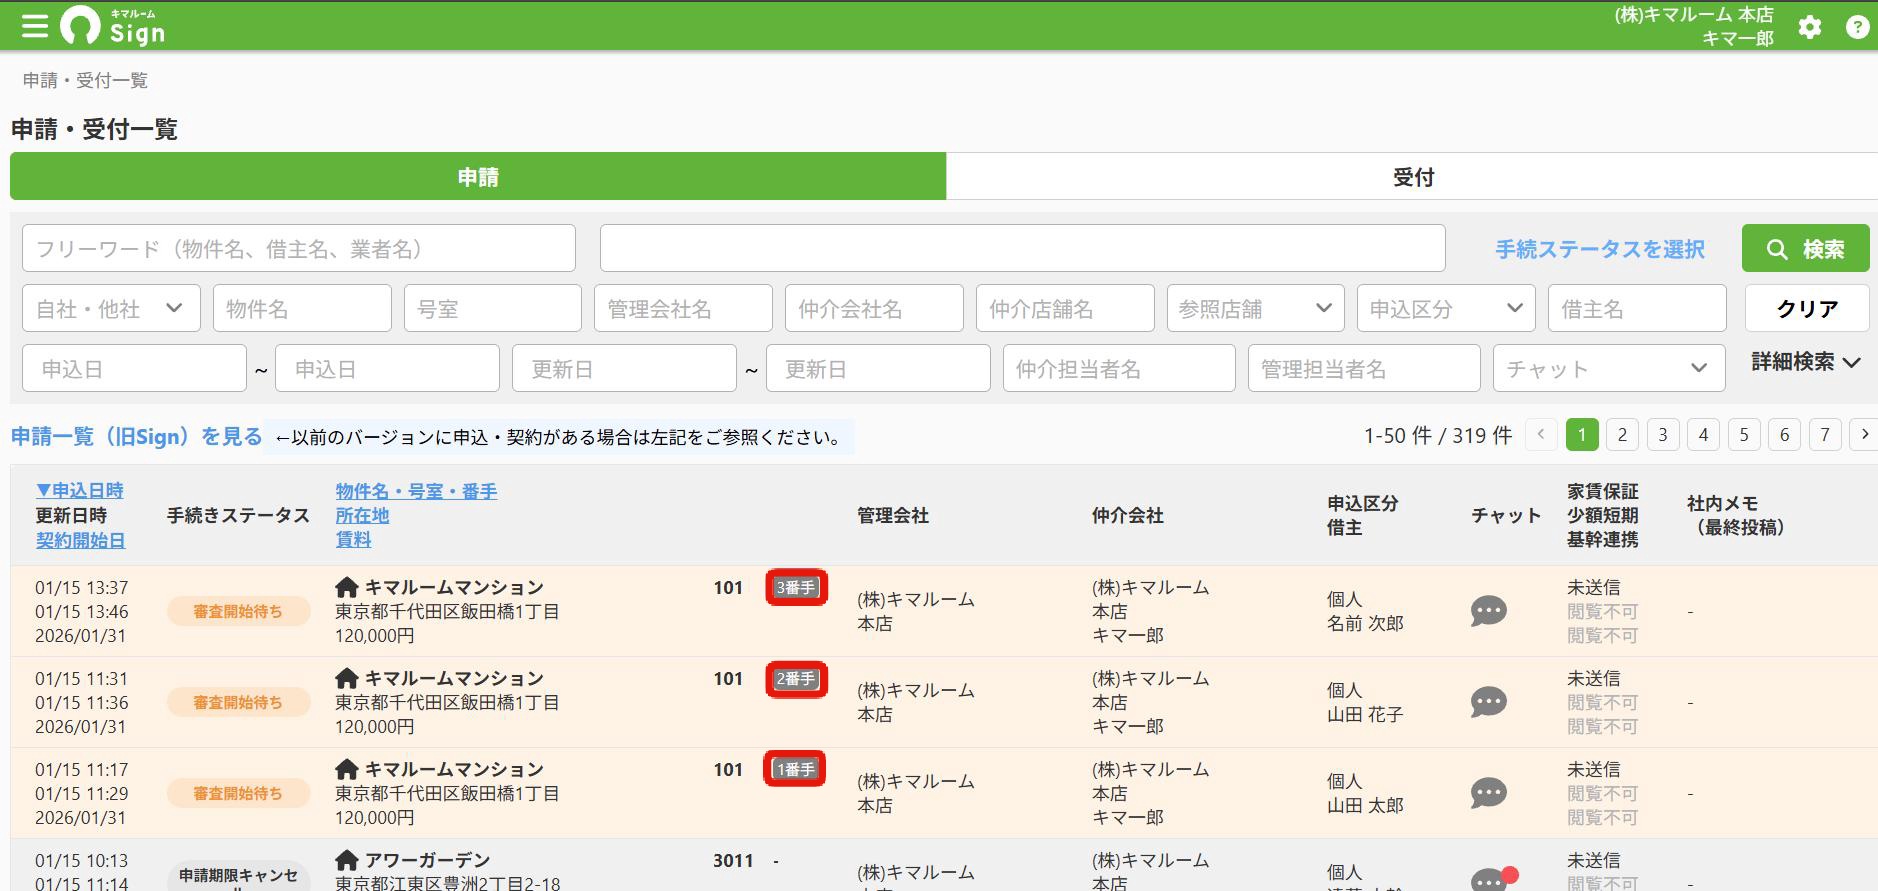
Task: Open chat for 名前 次郎 application
Action: 1488,611
